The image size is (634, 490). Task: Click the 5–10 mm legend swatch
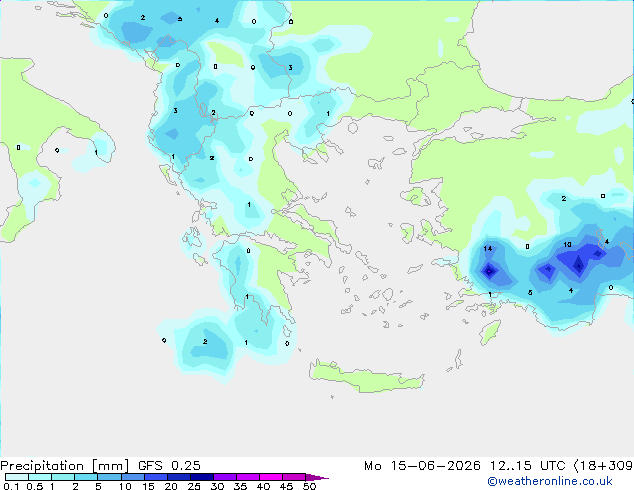(x=109, y=477)
